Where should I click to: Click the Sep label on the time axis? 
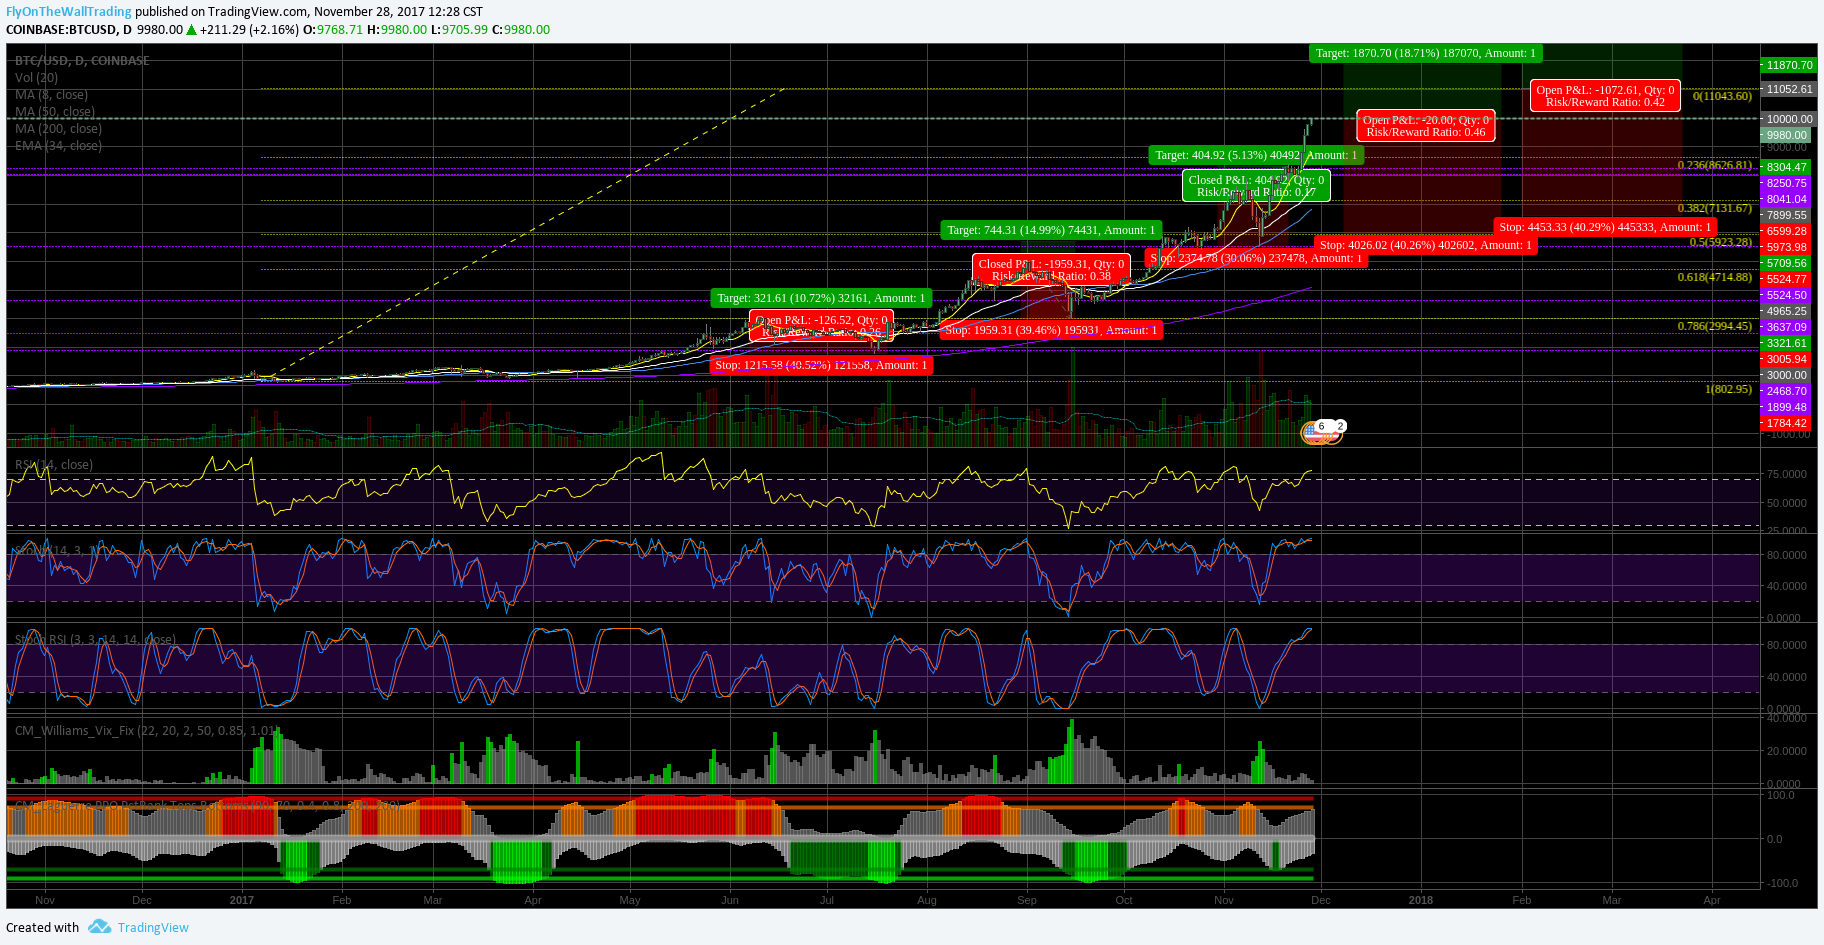[x=1027, y=900]
